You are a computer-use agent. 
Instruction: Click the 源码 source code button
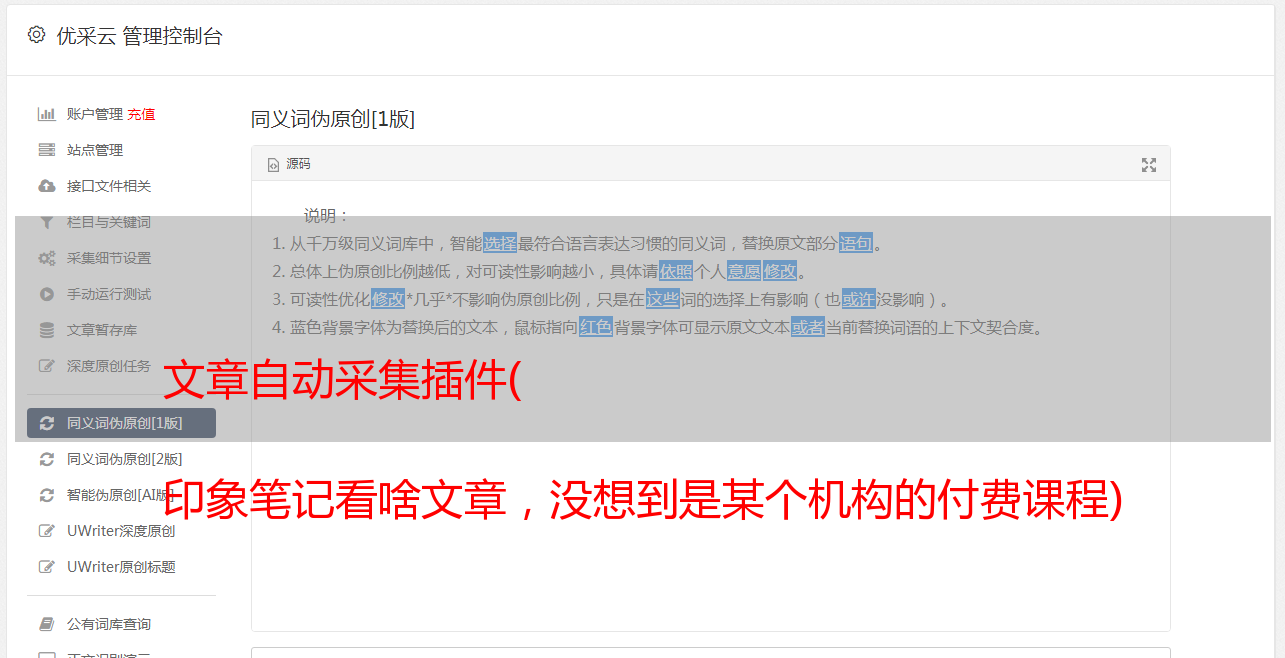click(x=289, y=164)
